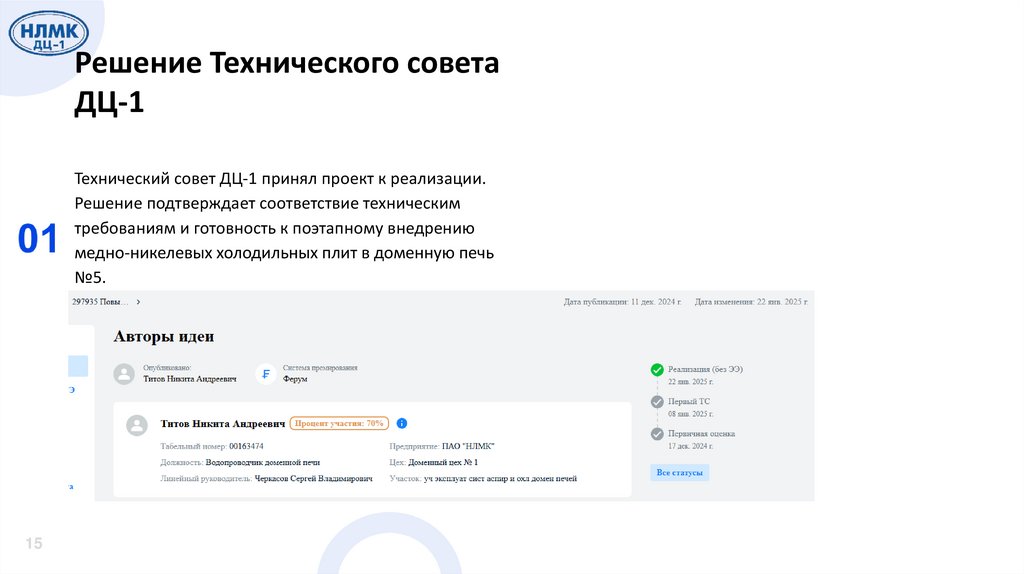Click the blue section number 01
1024x574 pixels.
[38, 238]
